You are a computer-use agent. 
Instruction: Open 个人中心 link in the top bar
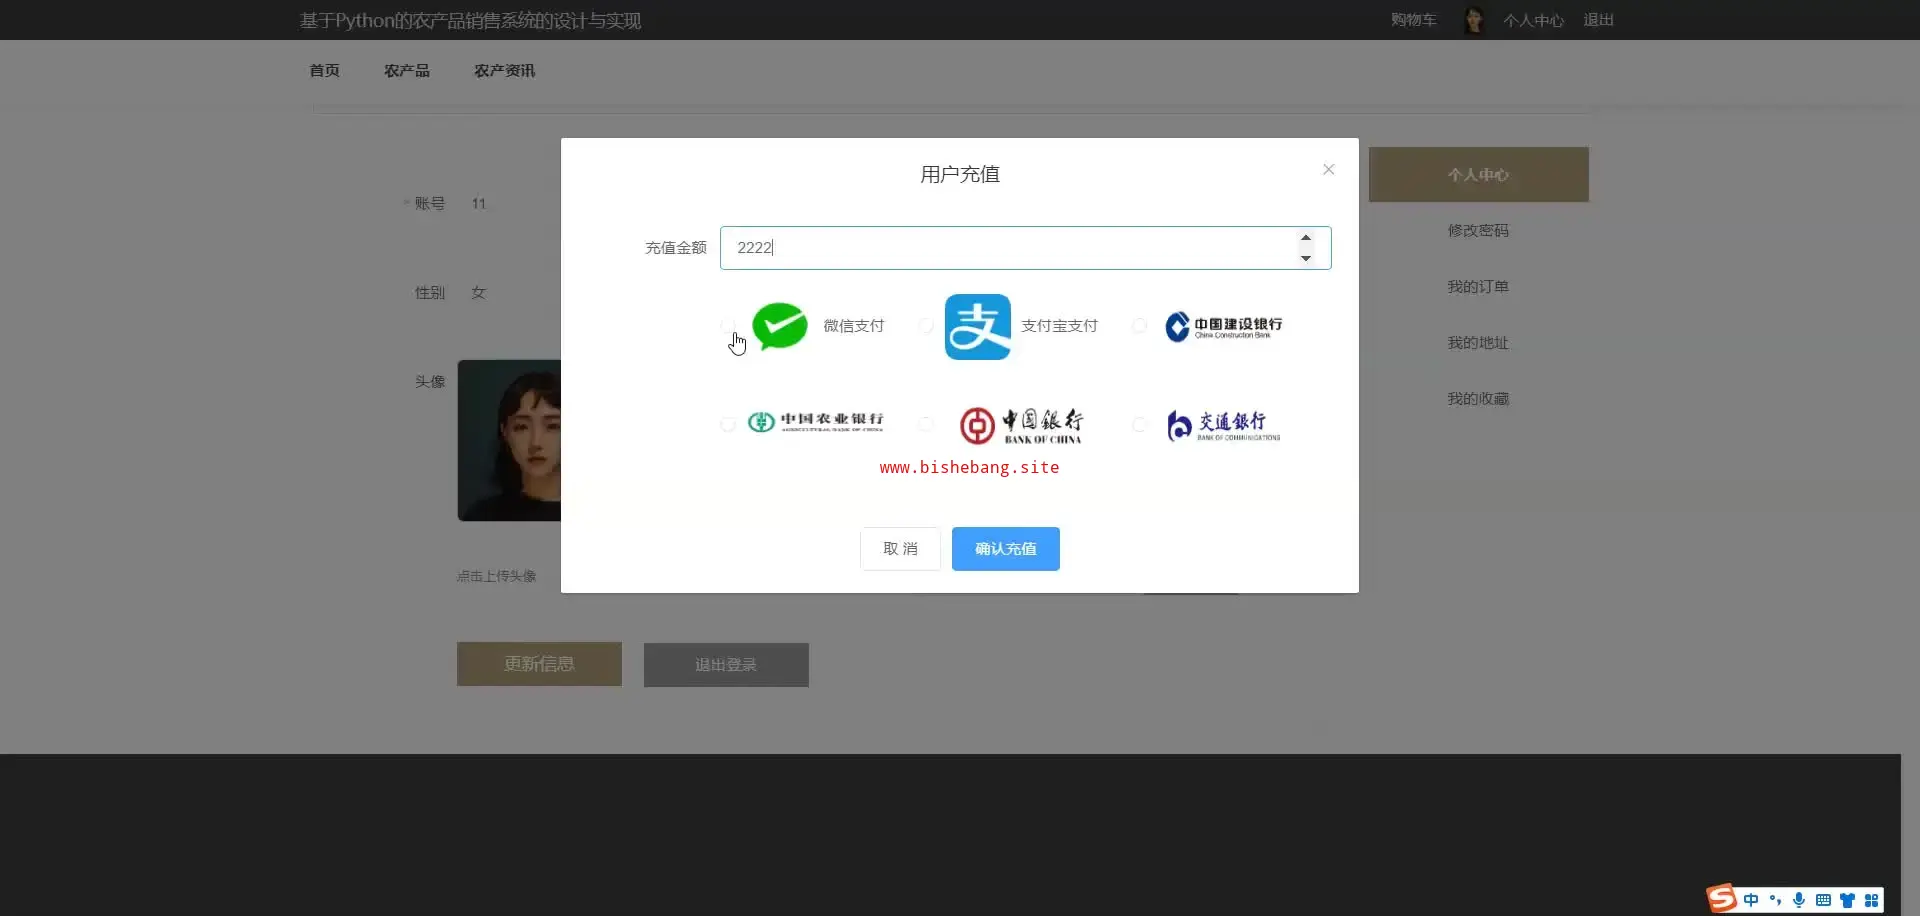tap(1533, 20)
